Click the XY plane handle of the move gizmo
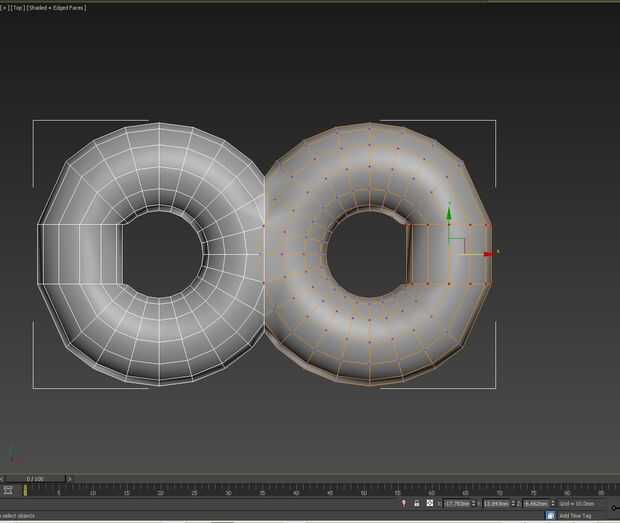 [457, 246]
